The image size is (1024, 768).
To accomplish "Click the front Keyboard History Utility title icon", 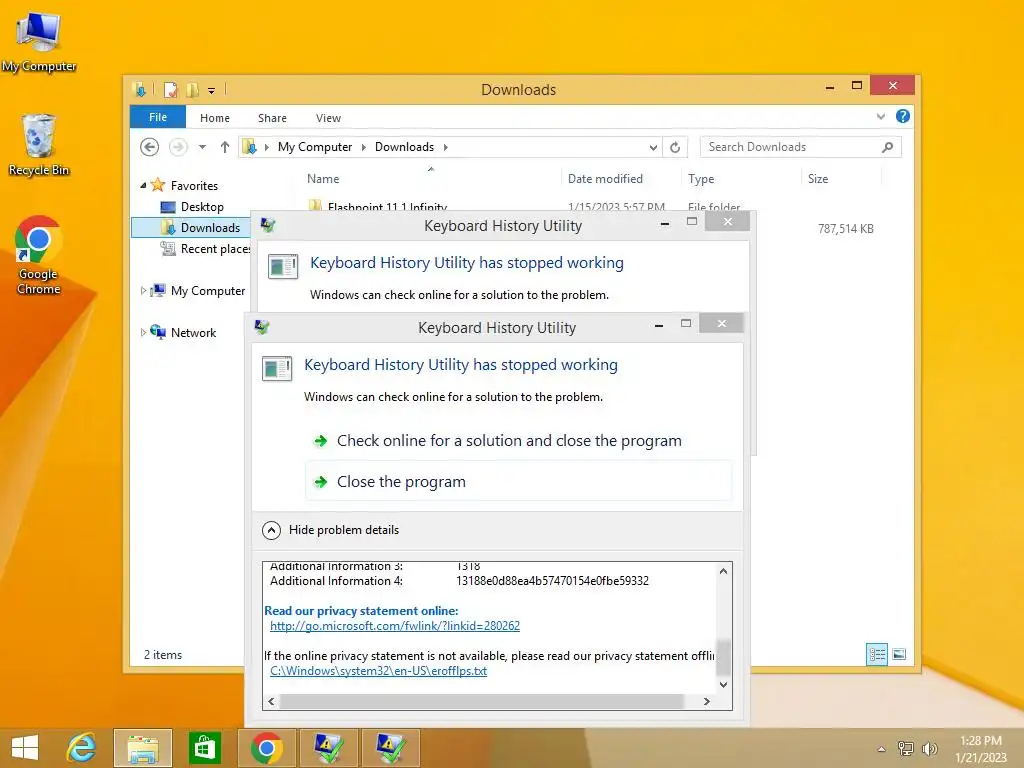I will 262,327.
